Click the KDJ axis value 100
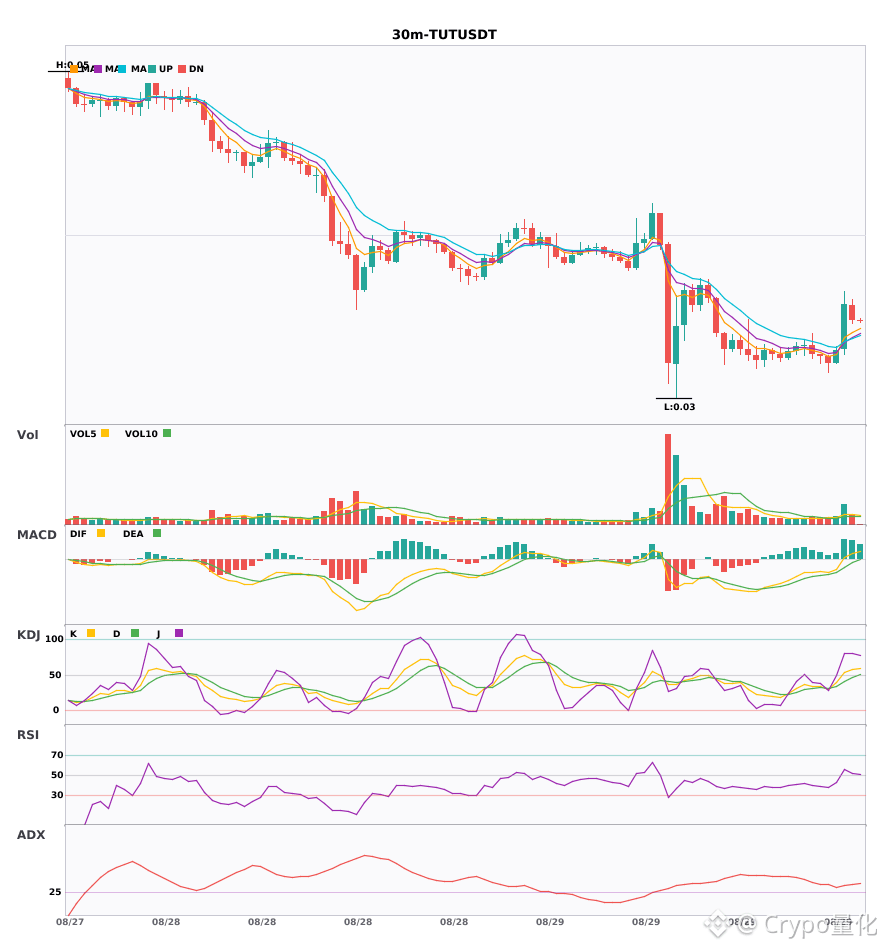The width and height of the screenshot is (885, 950). 55,639
